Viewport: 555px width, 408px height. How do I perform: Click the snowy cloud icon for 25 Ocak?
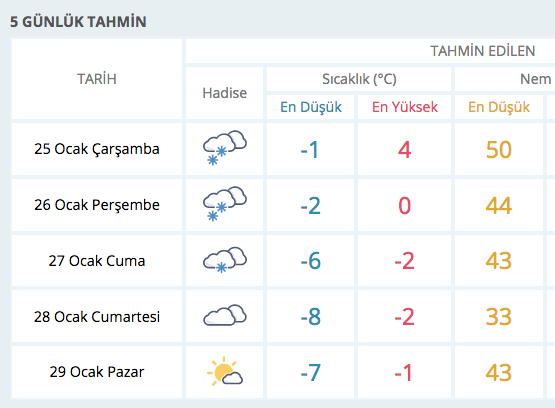point(225,148)
